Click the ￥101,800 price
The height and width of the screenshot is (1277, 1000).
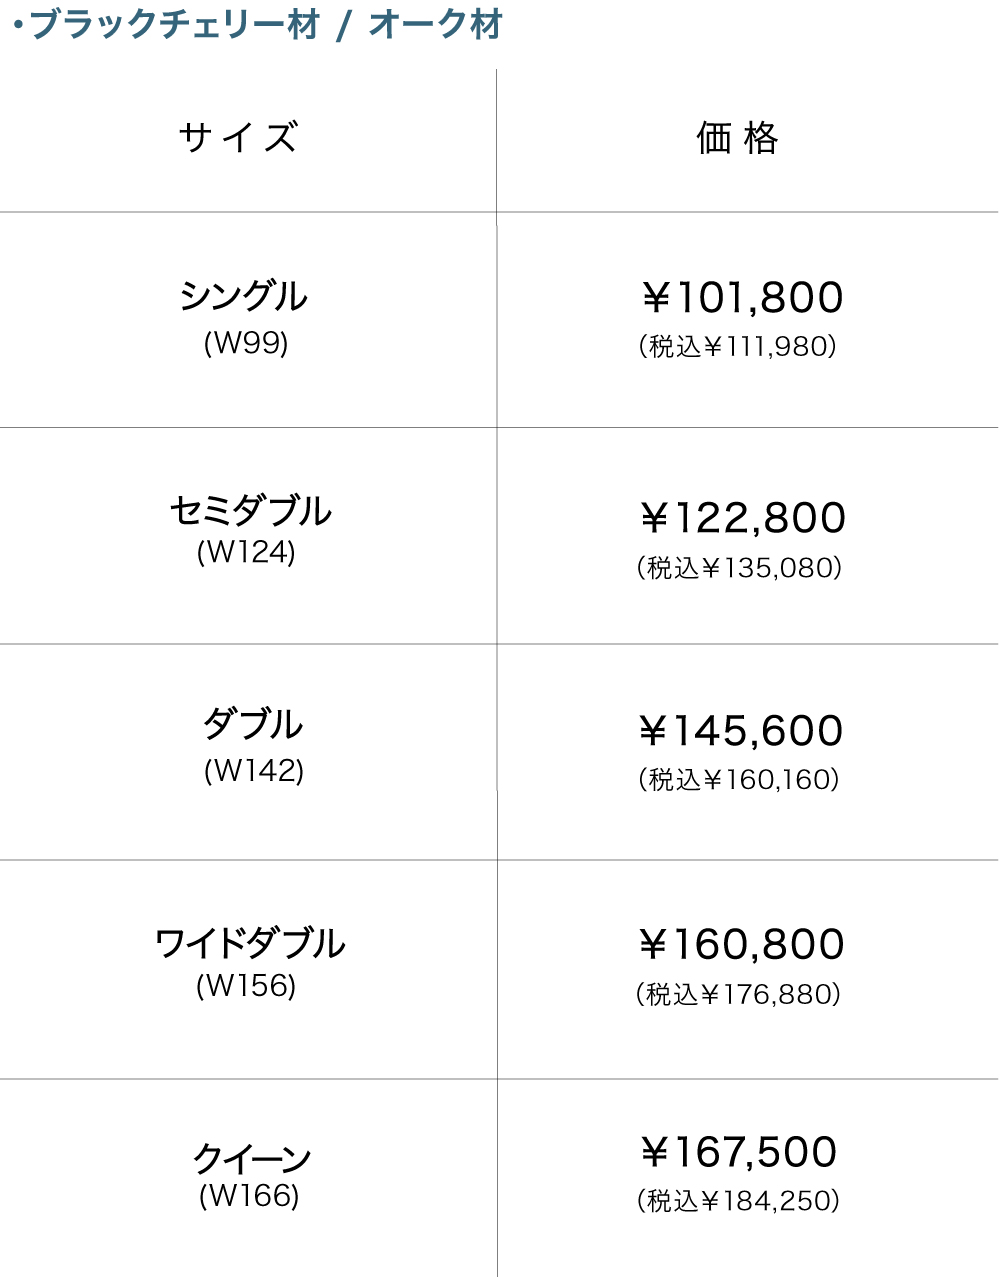pyautogui.click(x=741, y=298)
